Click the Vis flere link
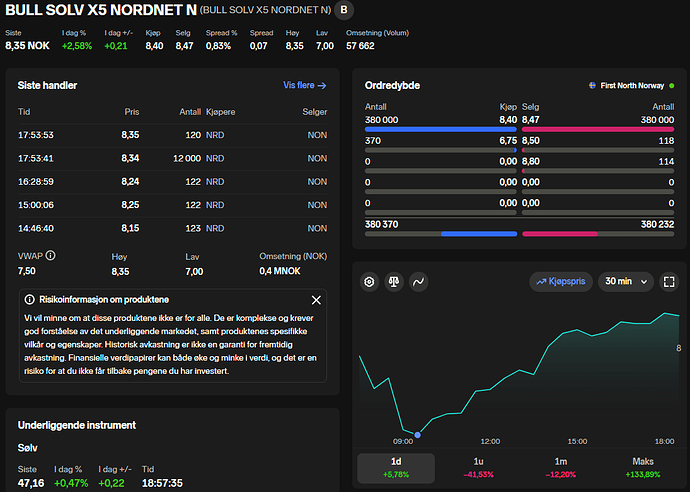690x492 pixels. point(305,85)
